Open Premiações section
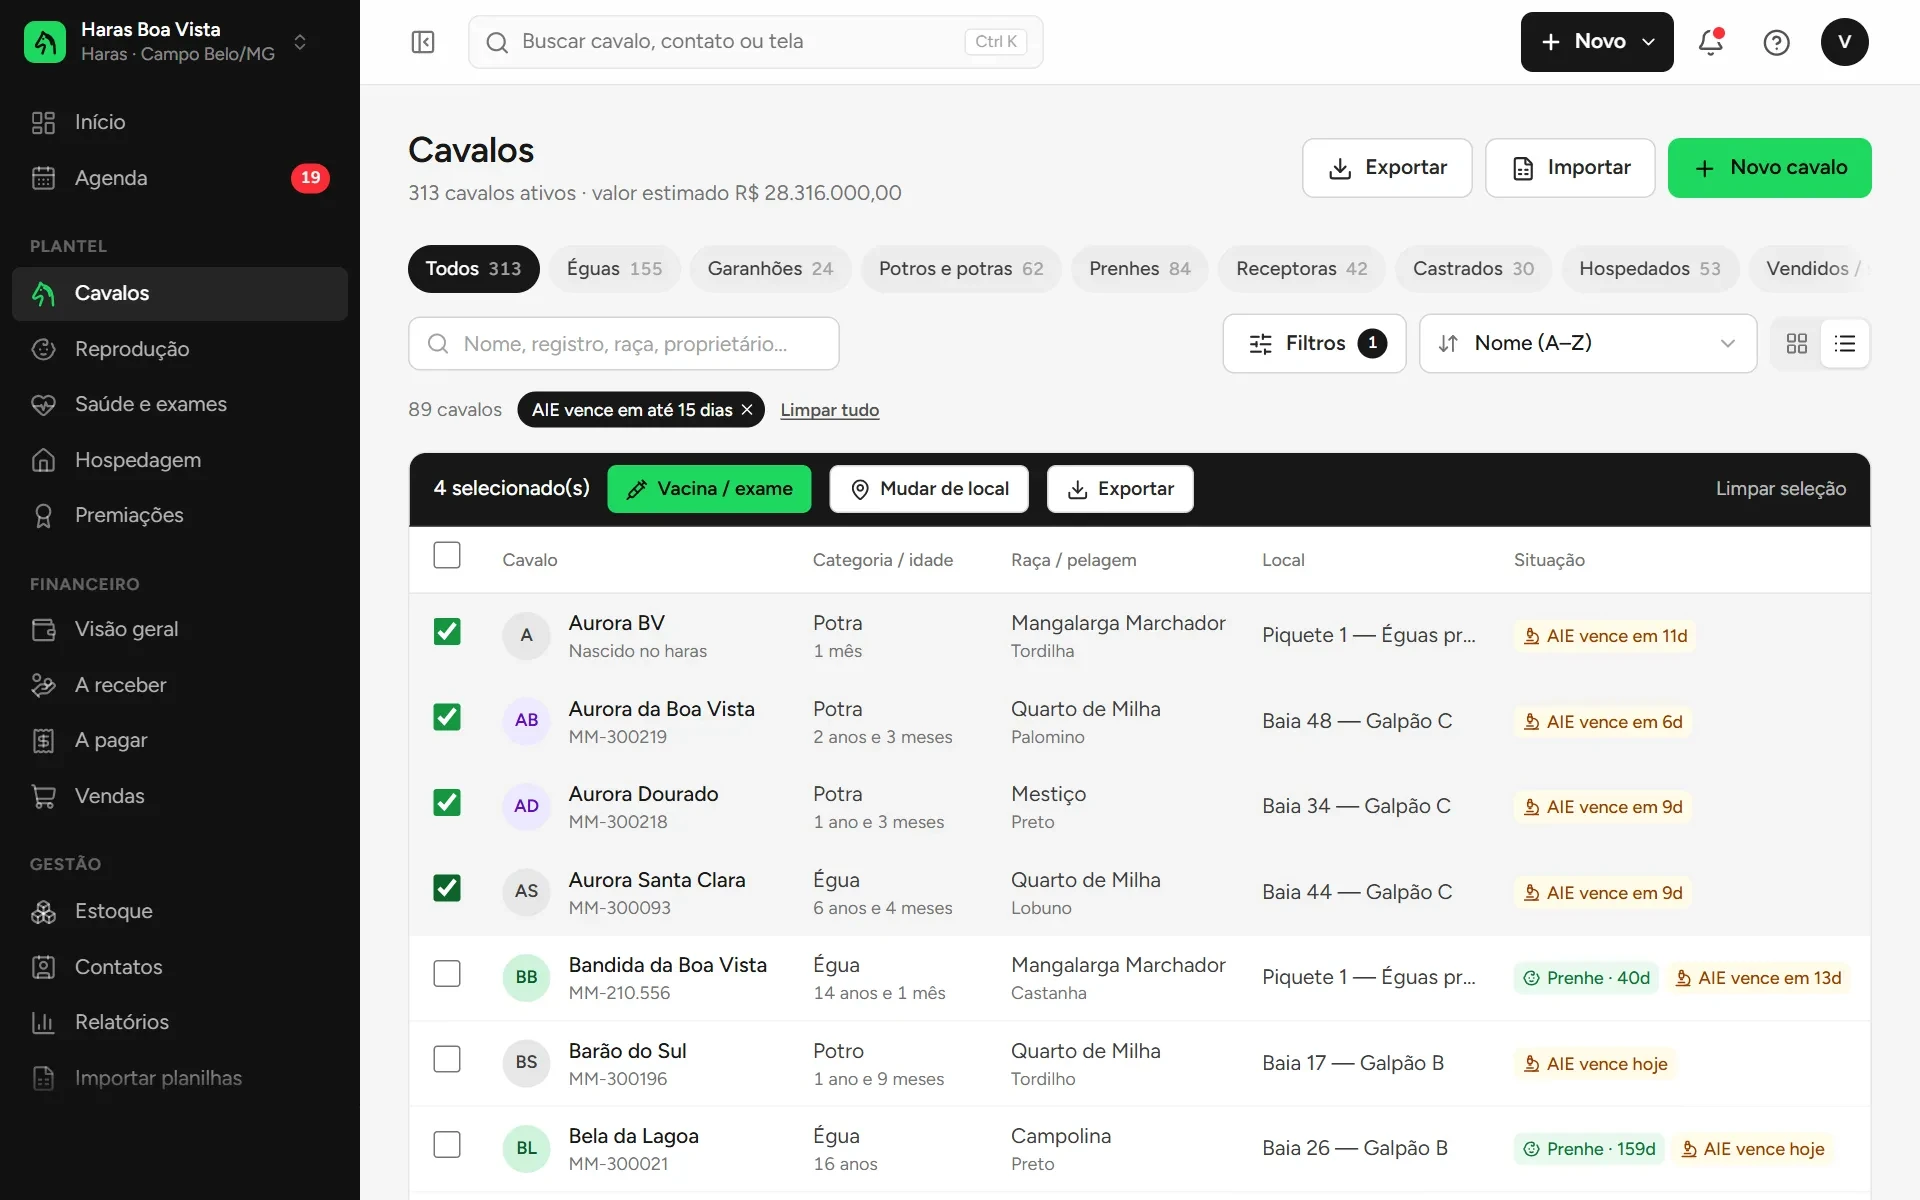Image resolution: width=1920 pixels, height=1200 pixels. point(180,515)
